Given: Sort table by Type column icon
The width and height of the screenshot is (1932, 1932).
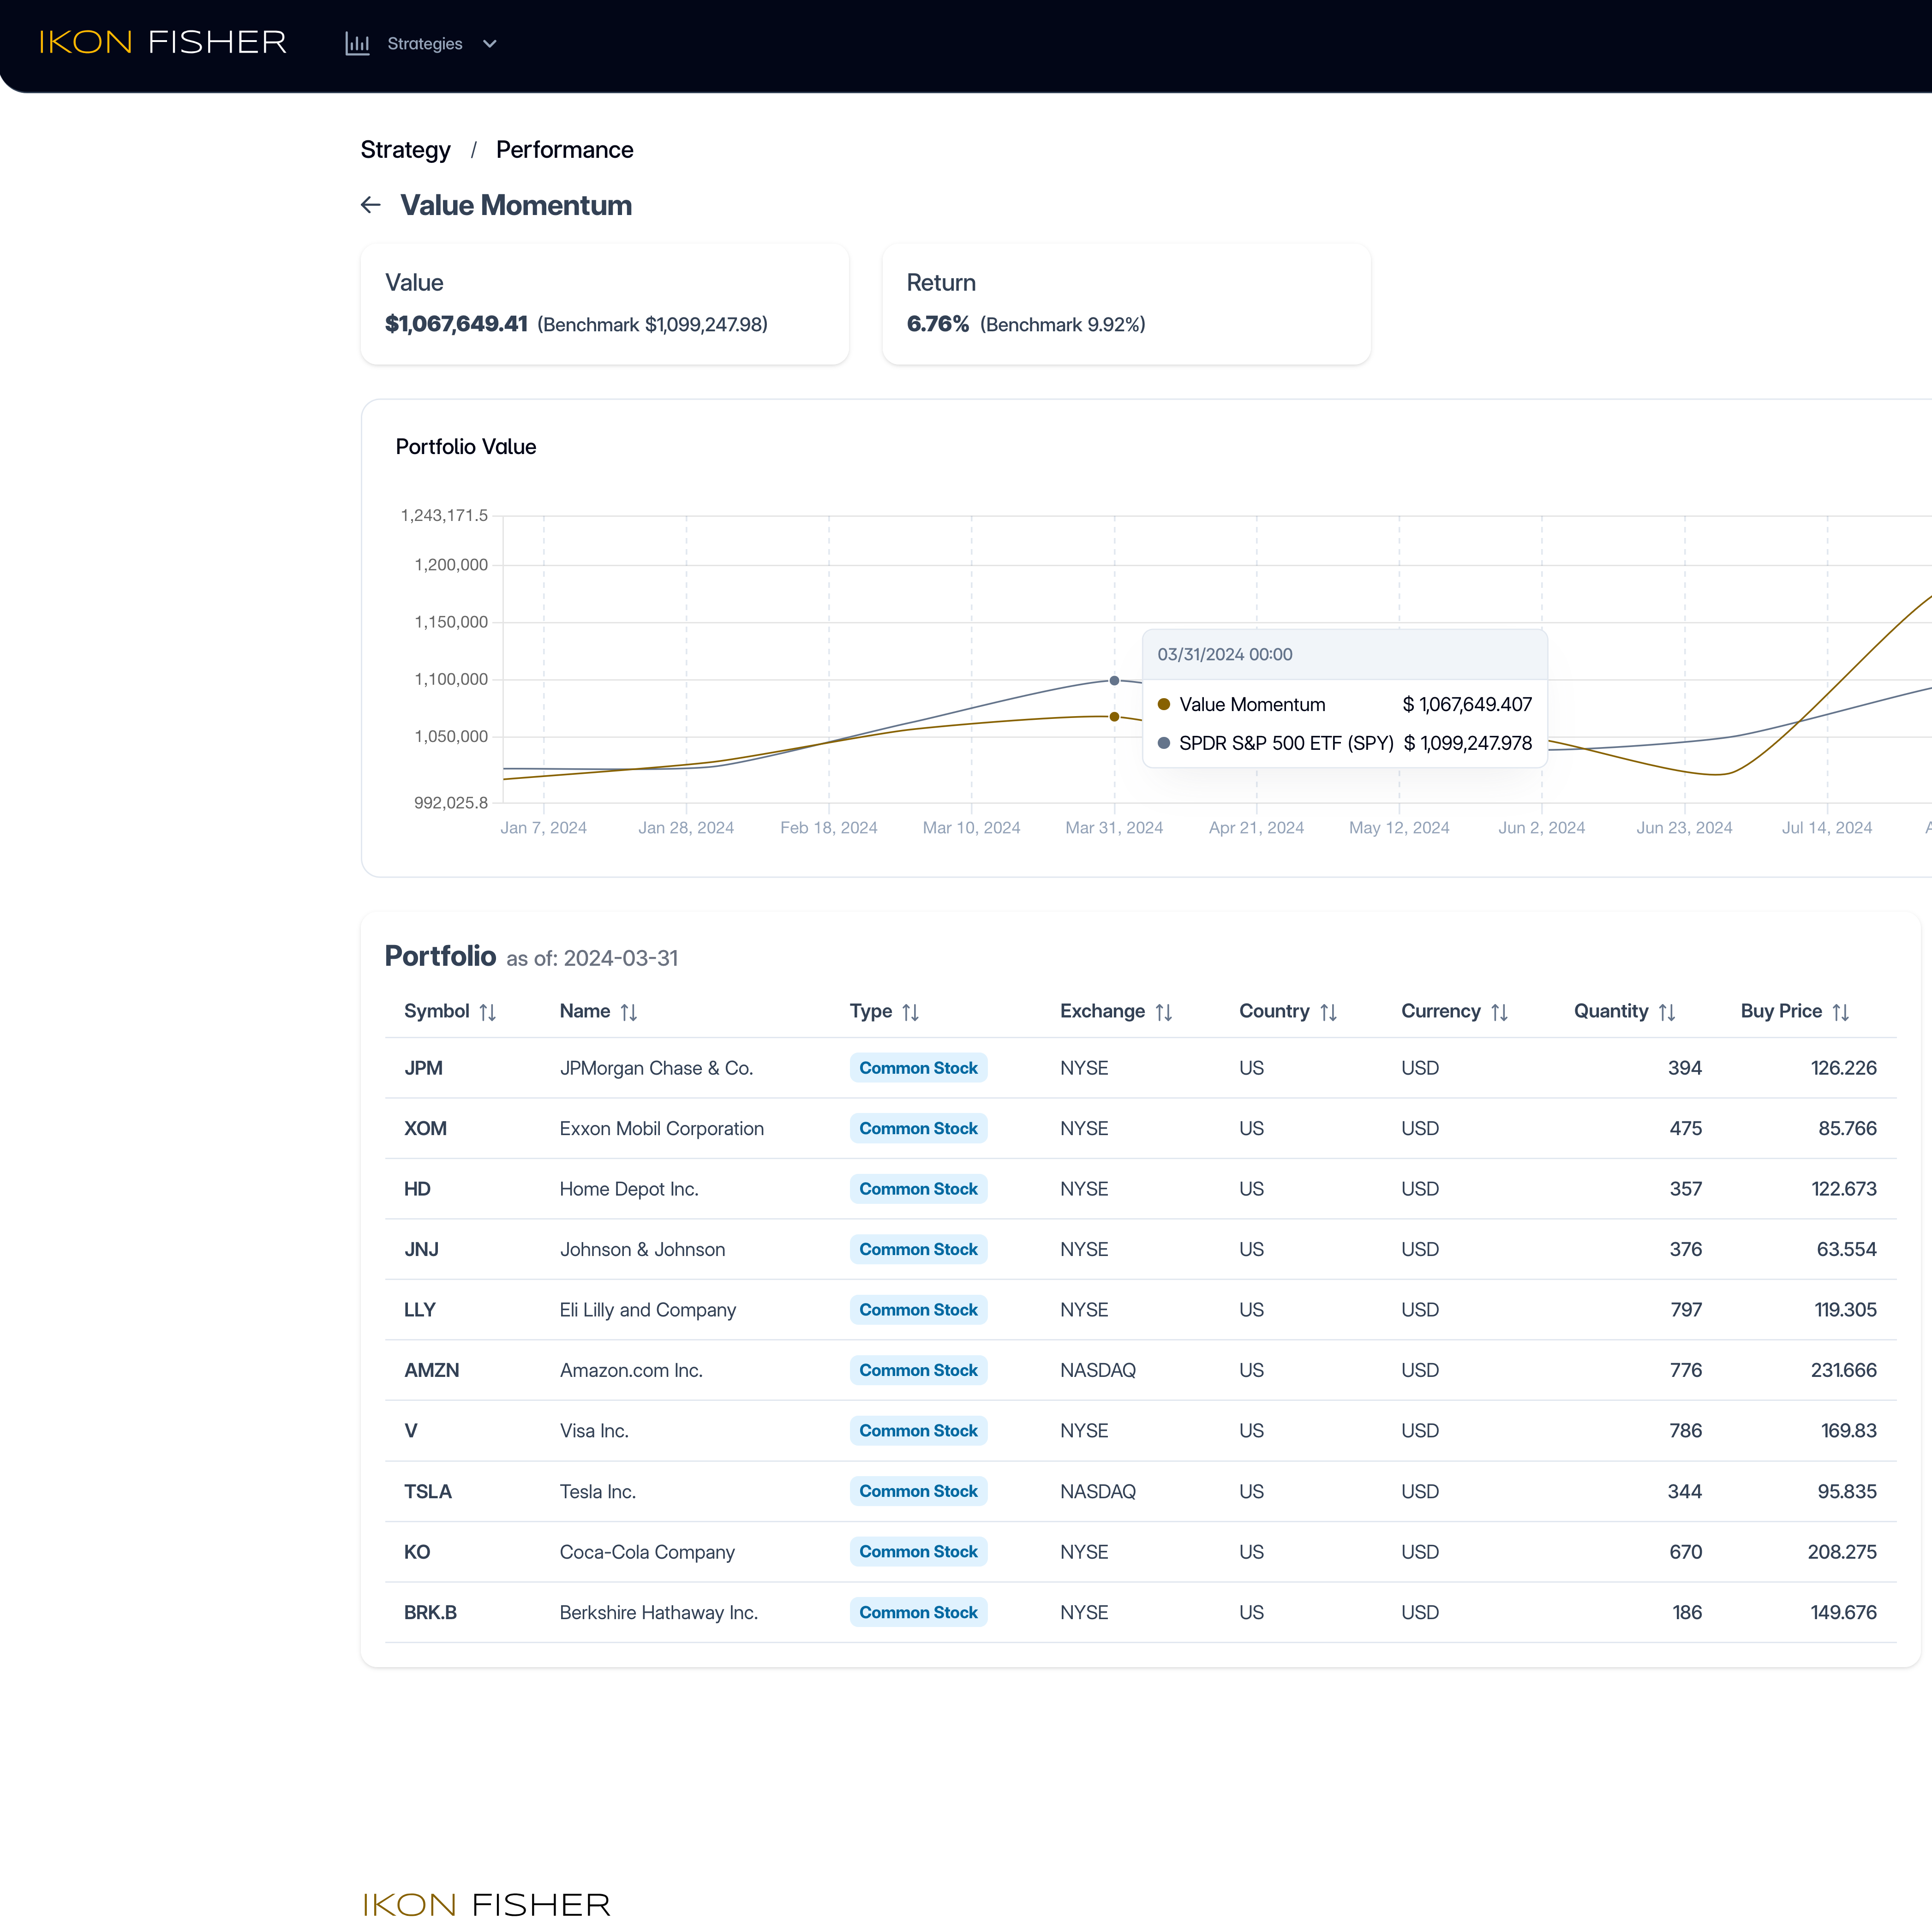Looking at the screenshot, I should click(911, 1012).
